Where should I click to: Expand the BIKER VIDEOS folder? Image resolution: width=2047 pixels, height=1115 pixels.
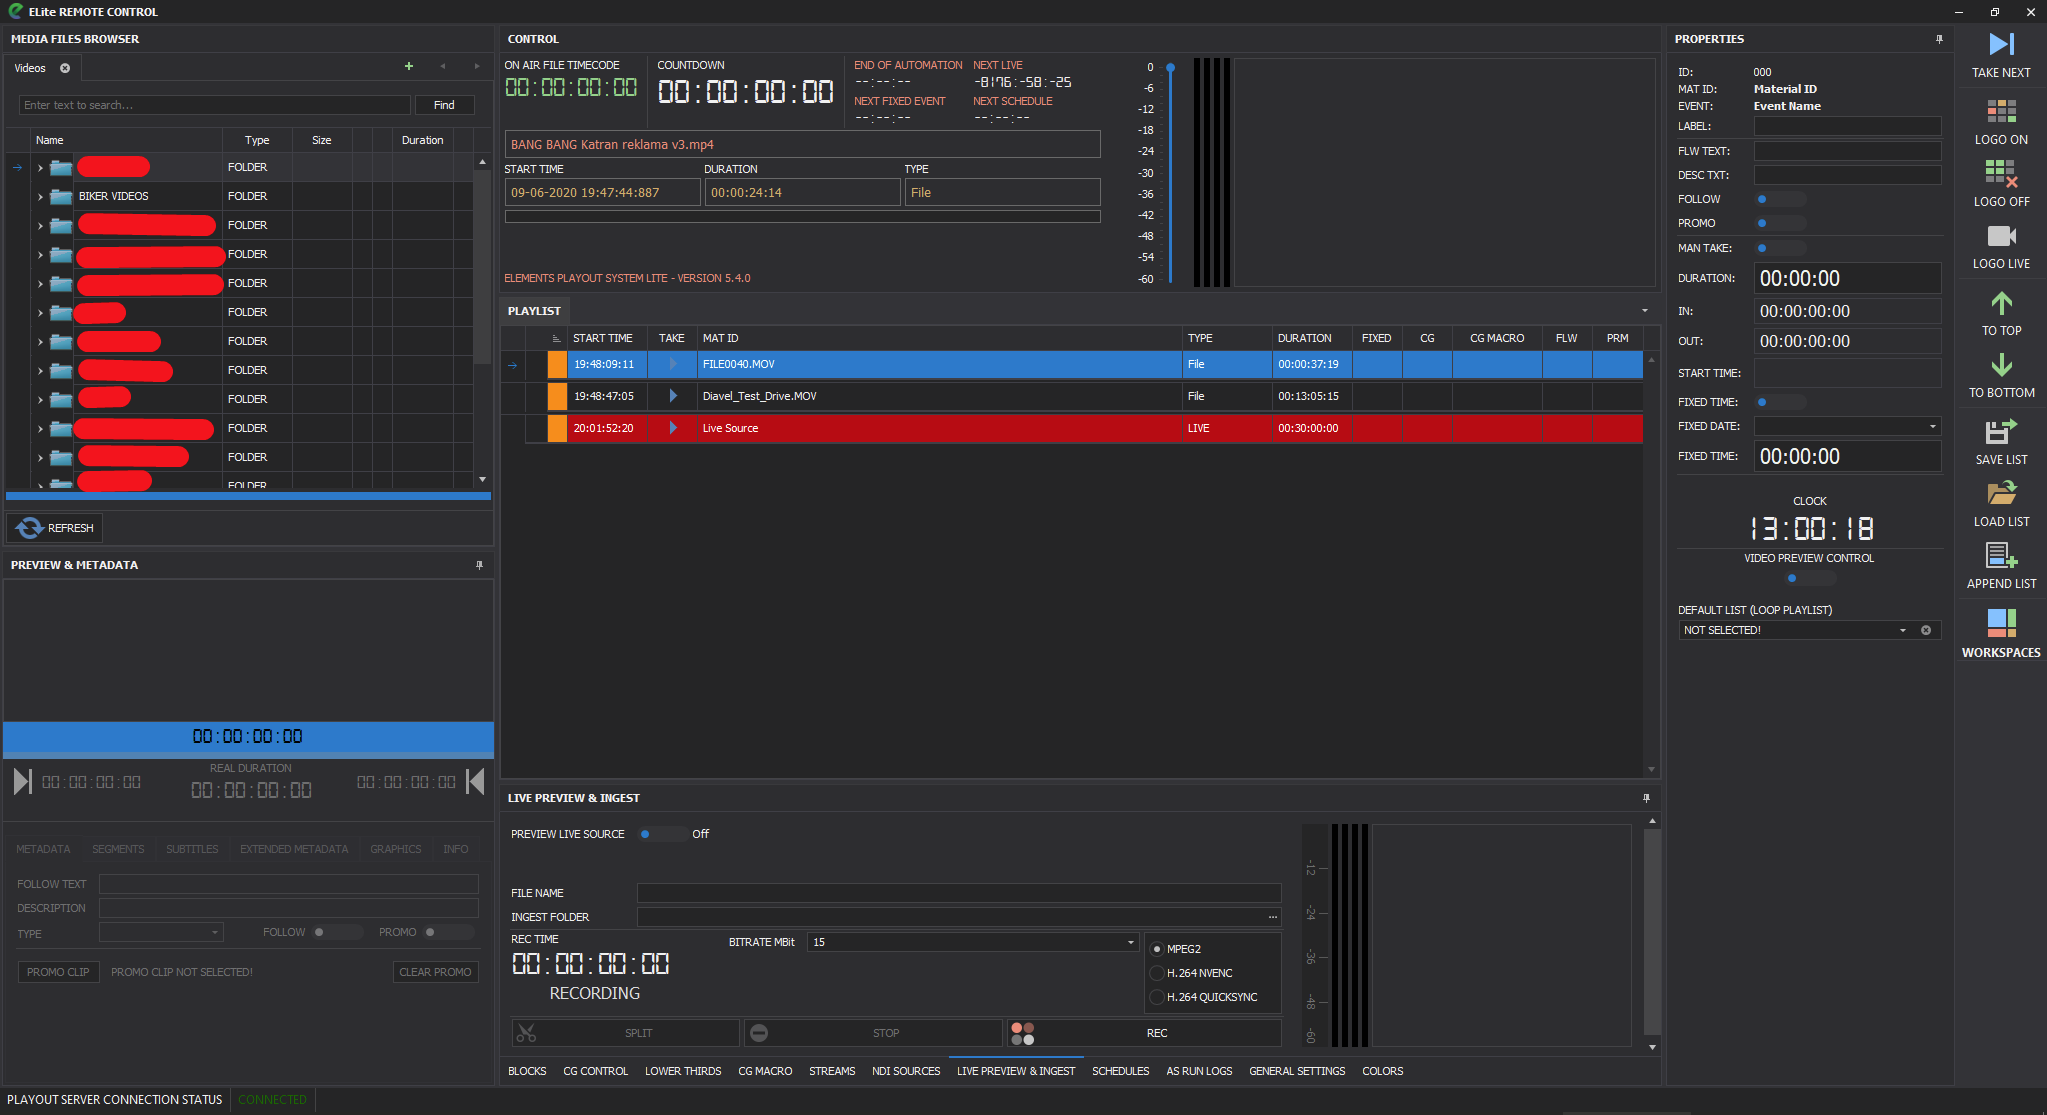[40, 197]
